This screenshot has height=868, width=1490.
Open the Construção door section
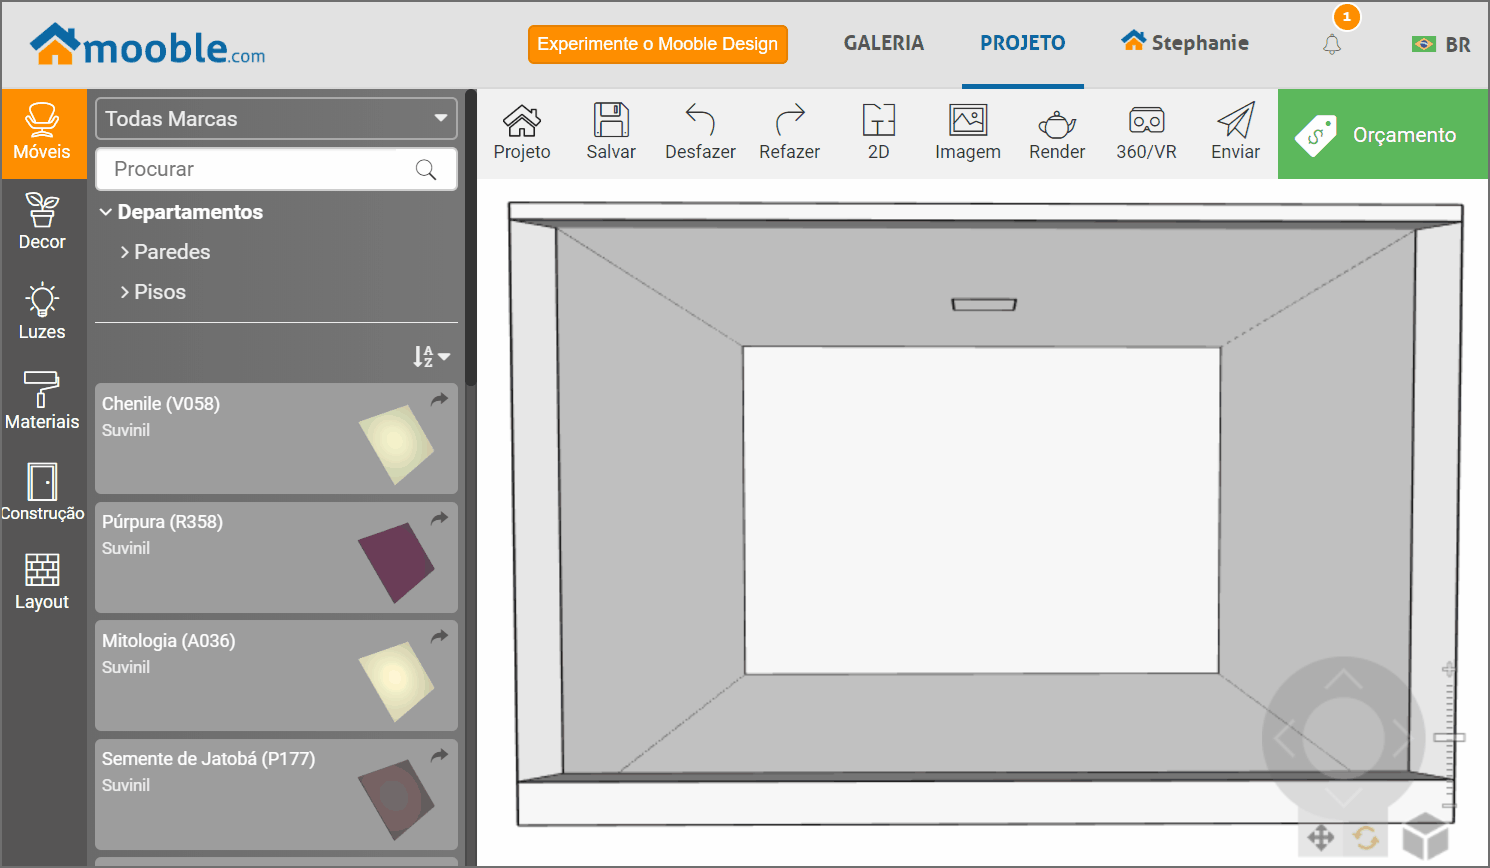point(42,493)
